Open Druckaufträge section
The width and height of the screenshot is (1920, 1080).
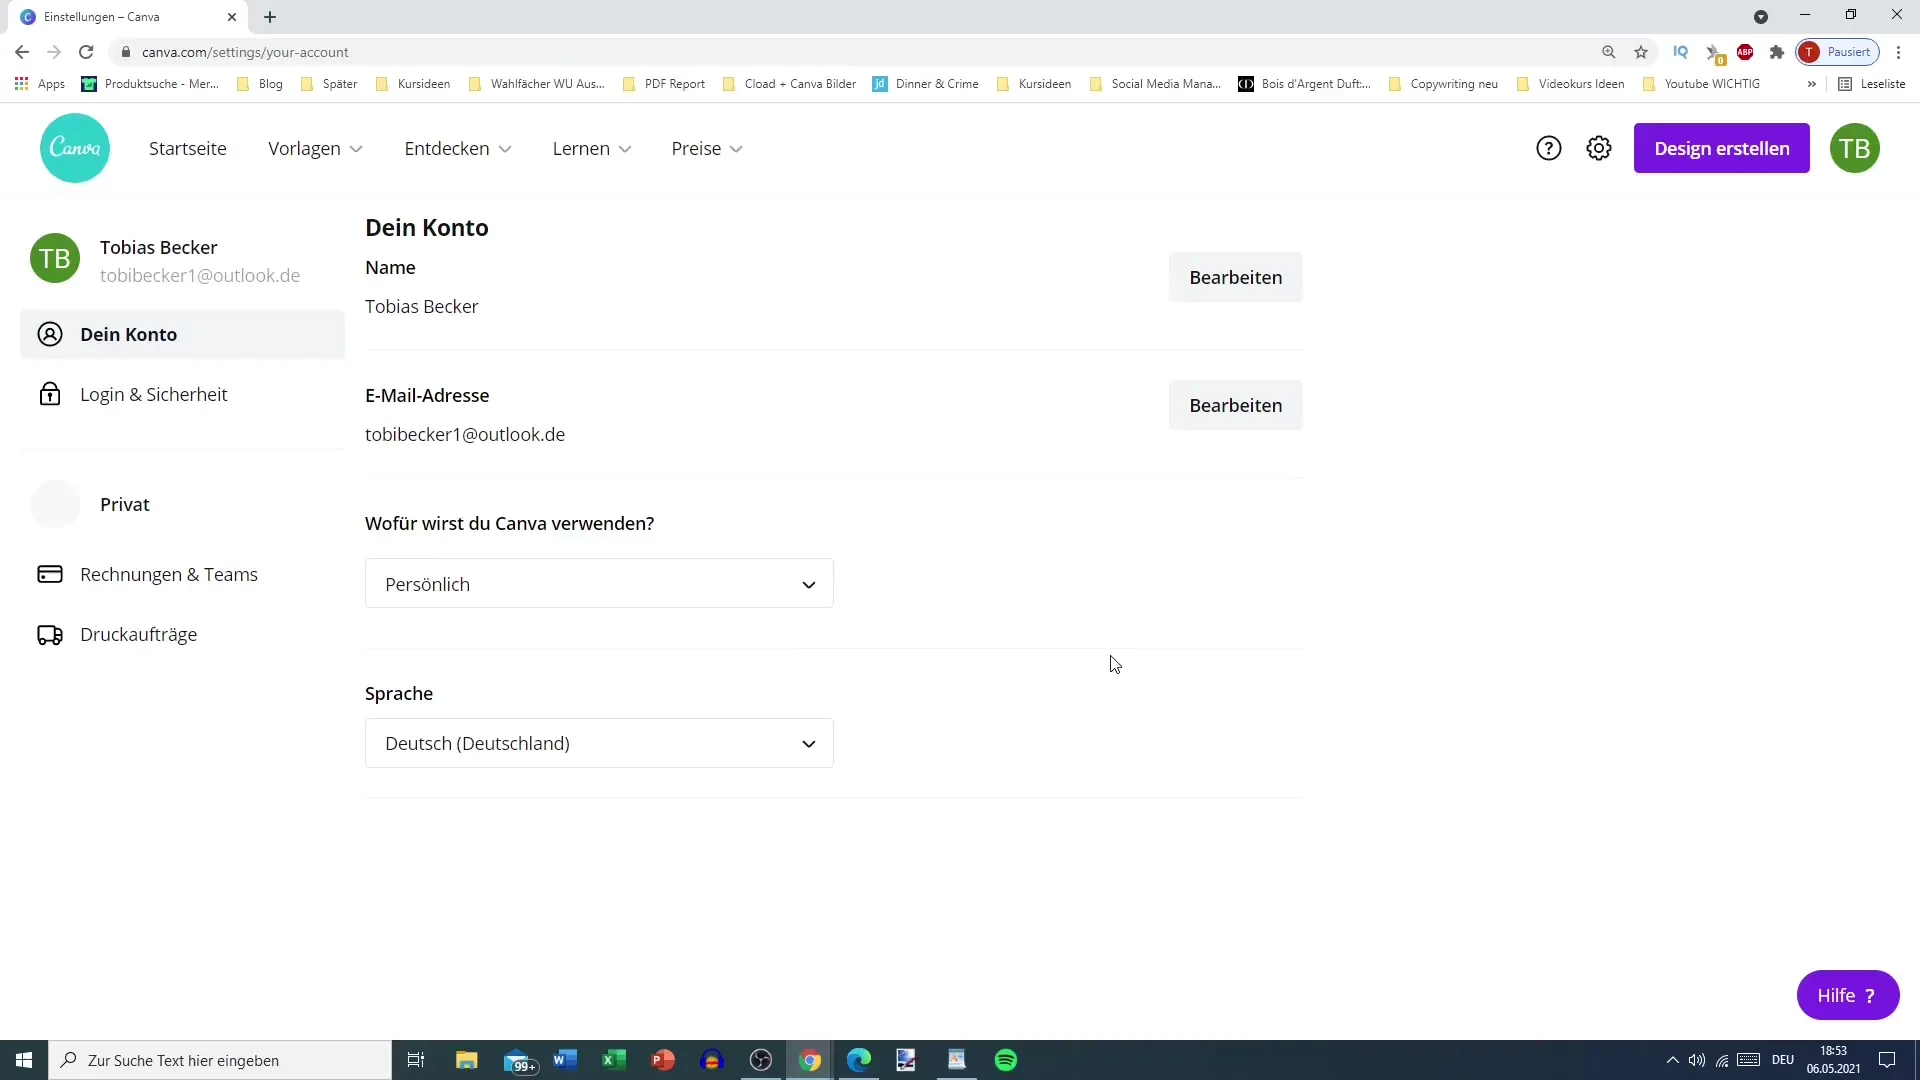click(182, 635)
